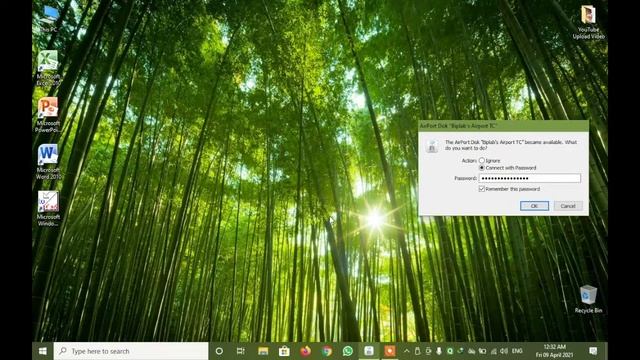Viewport: 640px width, 360px height.
Task: Switch to the AirPort disk app in the taskbar
Action: (369, 351)
